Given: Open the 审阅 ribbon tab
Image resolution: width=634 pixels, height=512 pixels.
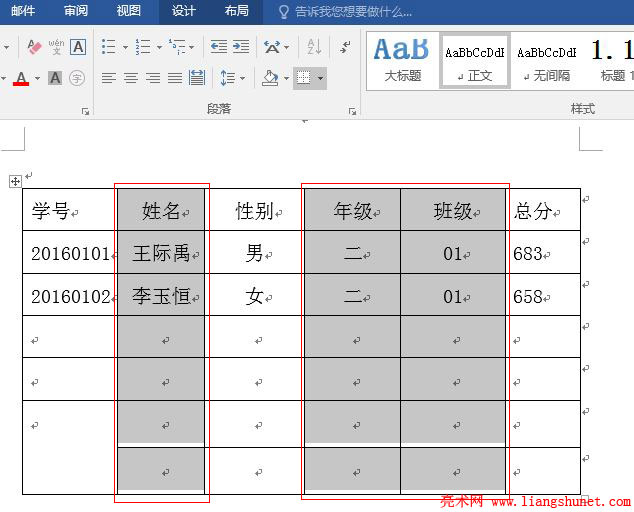Looking at the screenshot, I should click(76, 11).
